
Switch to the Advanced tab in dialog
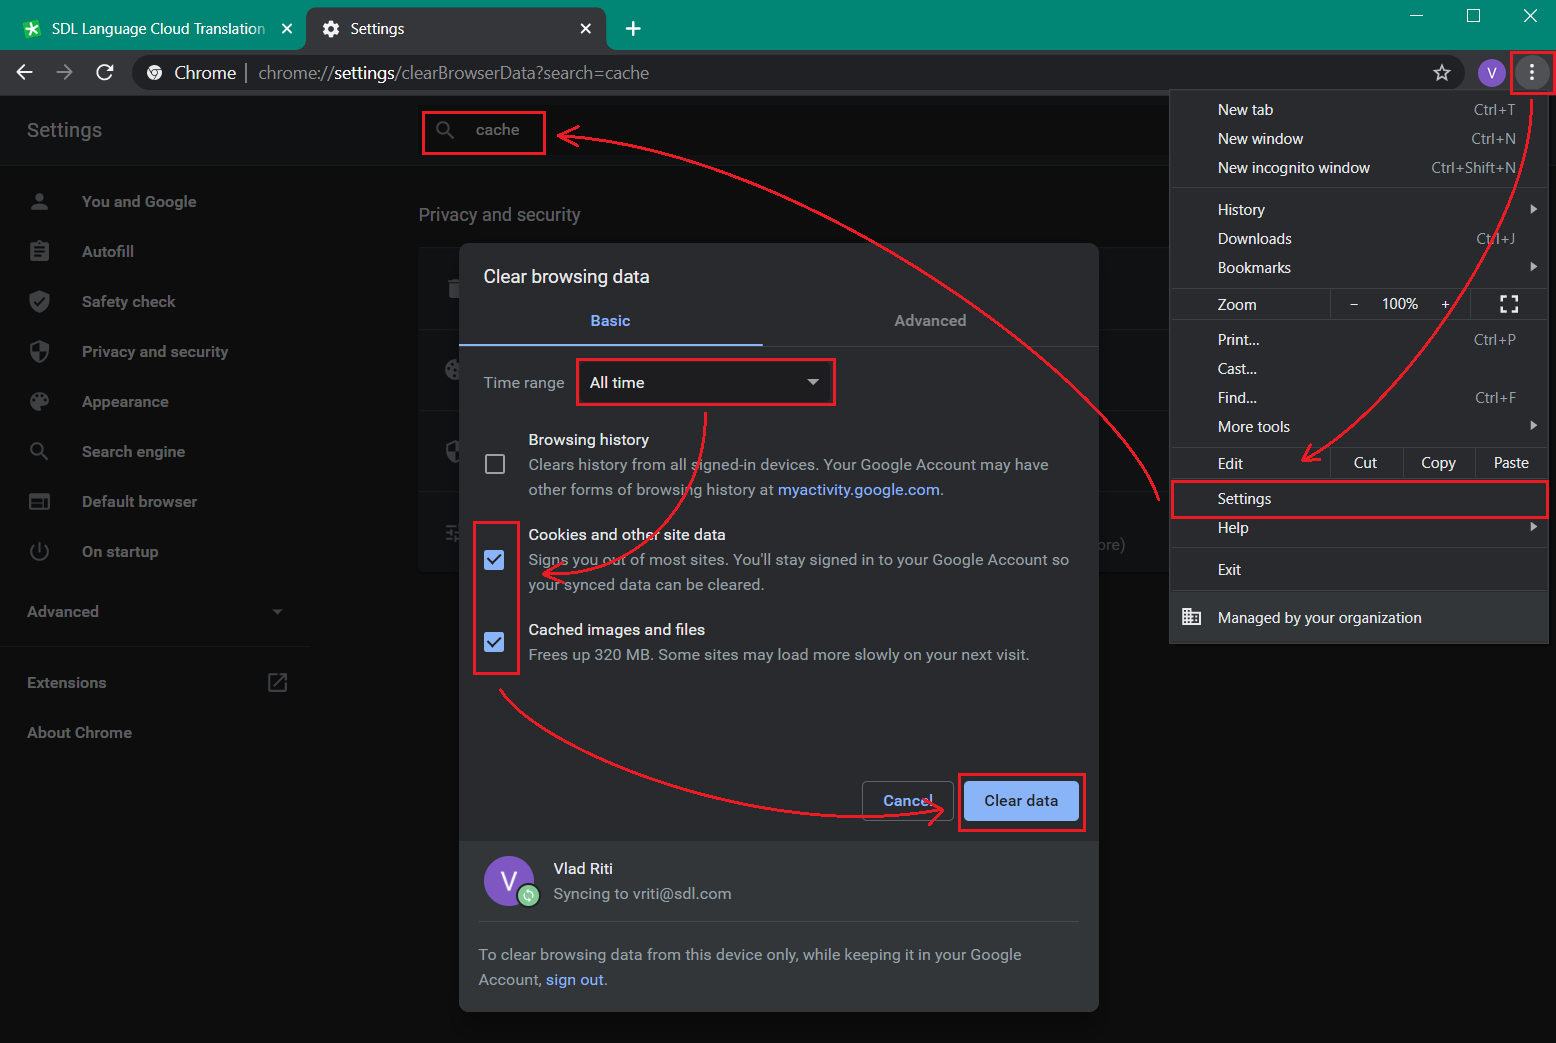[930, 320]
